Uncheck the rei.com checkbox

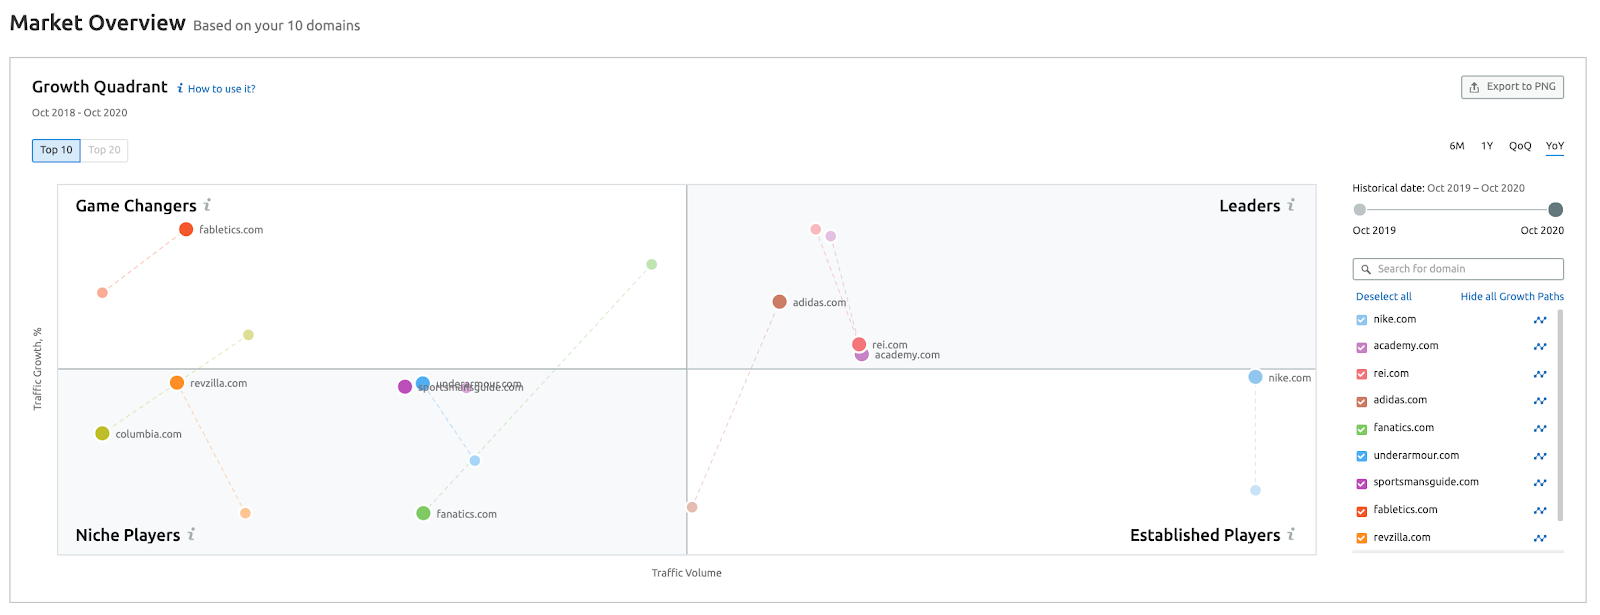(1361, 374)
